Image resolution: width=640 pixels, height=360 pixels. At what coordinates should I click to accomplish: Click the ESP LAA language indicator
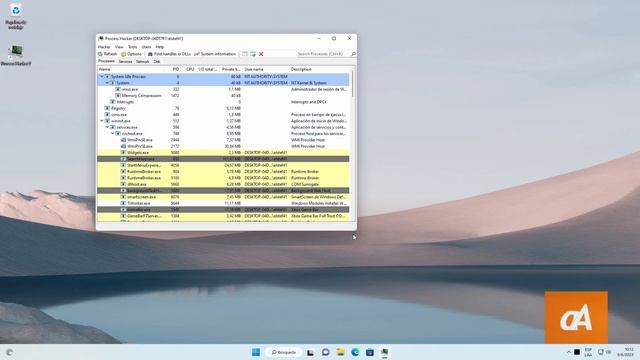click(x=588, y=352)
